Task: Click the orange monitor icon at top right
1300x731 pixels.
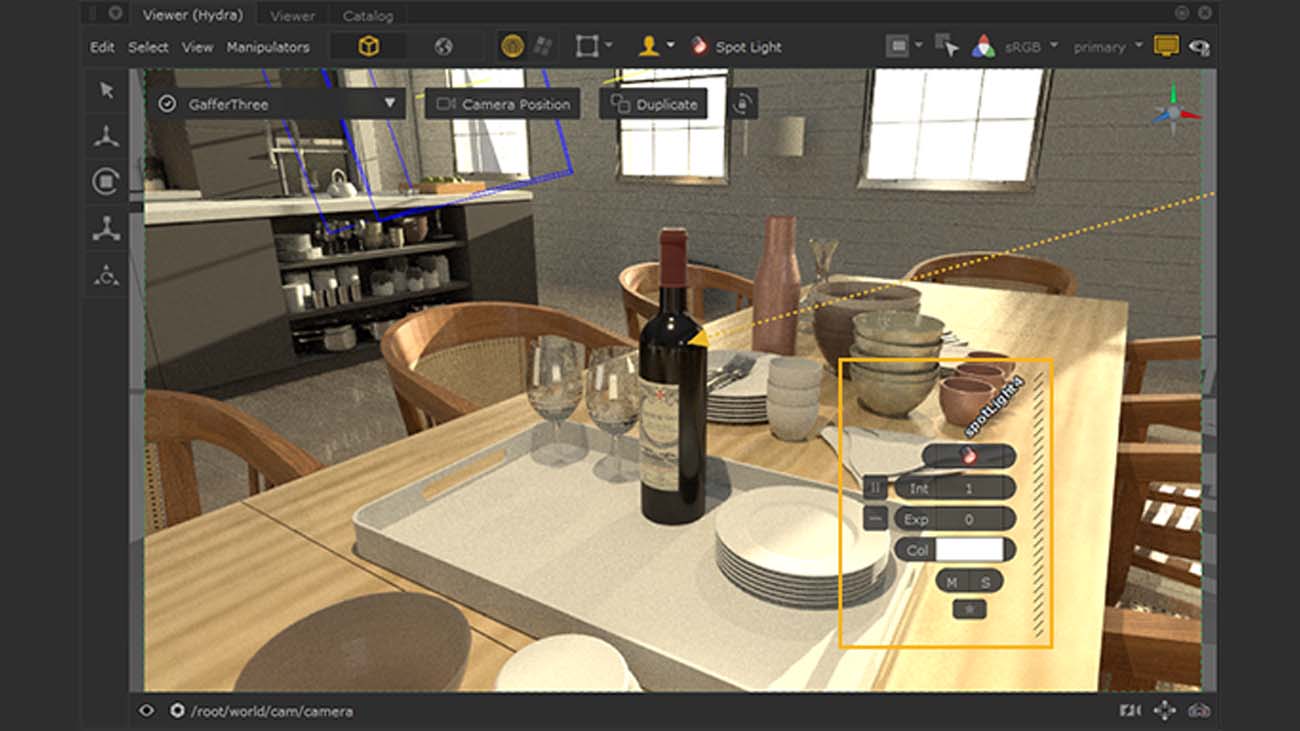Action: point(1165,46)
